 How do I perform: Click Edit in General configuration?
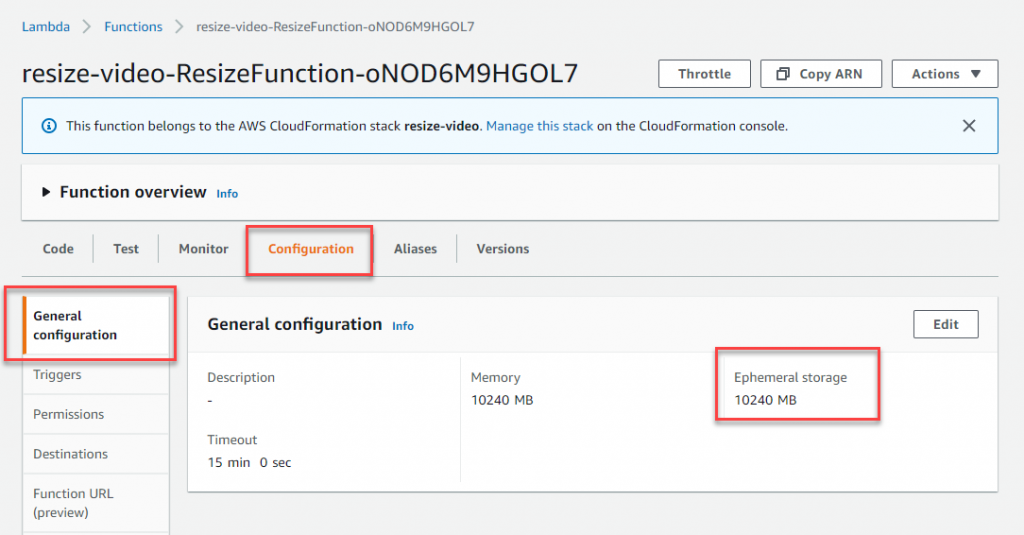[946, 324]
